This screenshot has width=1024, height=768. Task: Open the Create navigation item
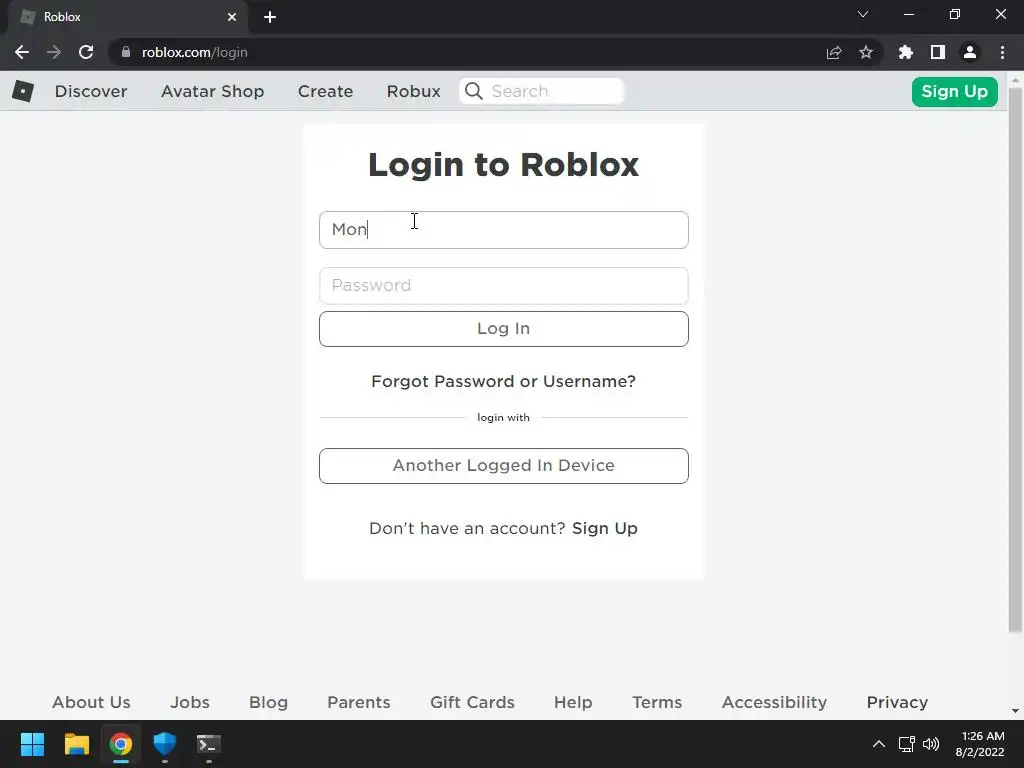pos(325,91)
